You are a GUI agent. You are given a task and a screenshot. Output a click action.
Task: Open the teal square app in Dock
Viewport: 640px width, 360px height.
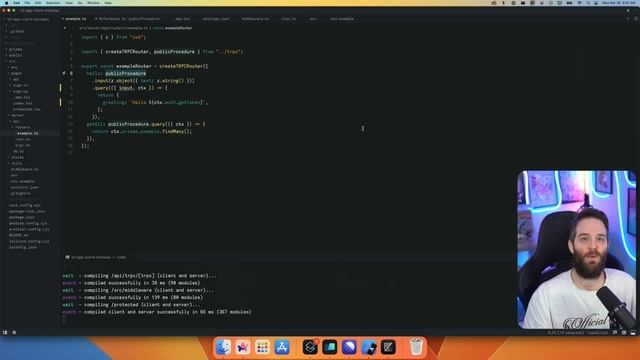point(329,347)
